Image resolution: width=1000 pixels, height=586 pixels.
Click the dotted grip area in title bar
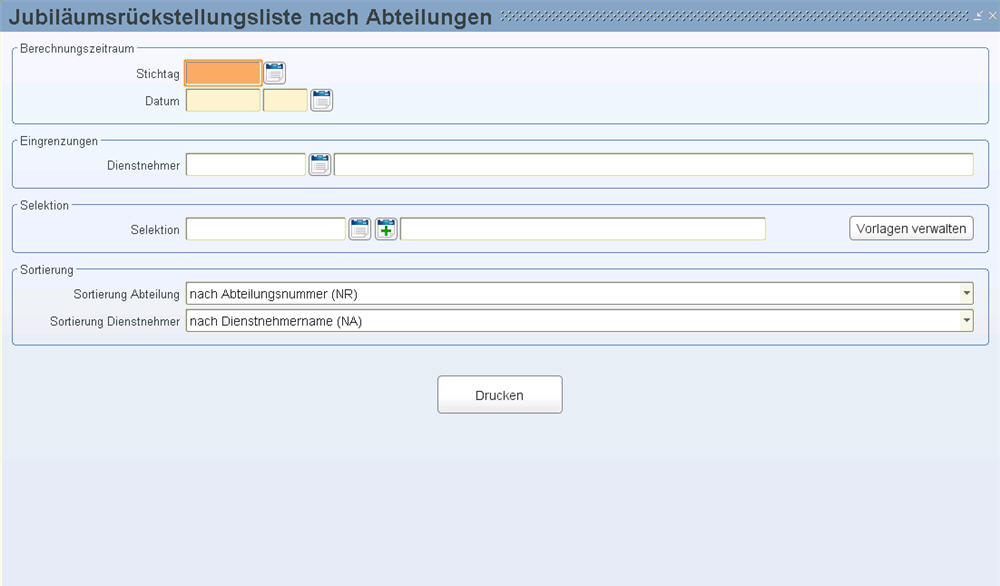tap(734, 16)
